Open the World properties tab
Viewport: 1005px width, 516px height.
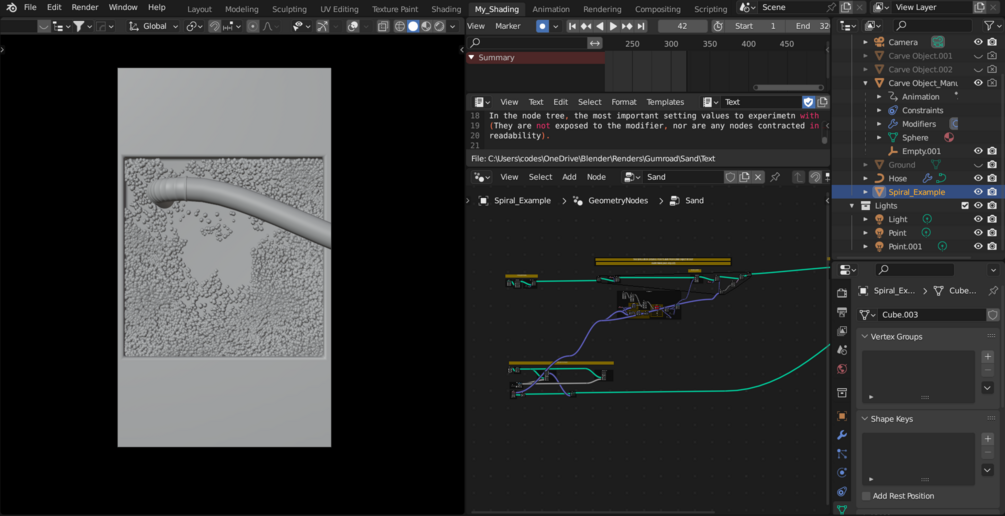coord(842,369)
